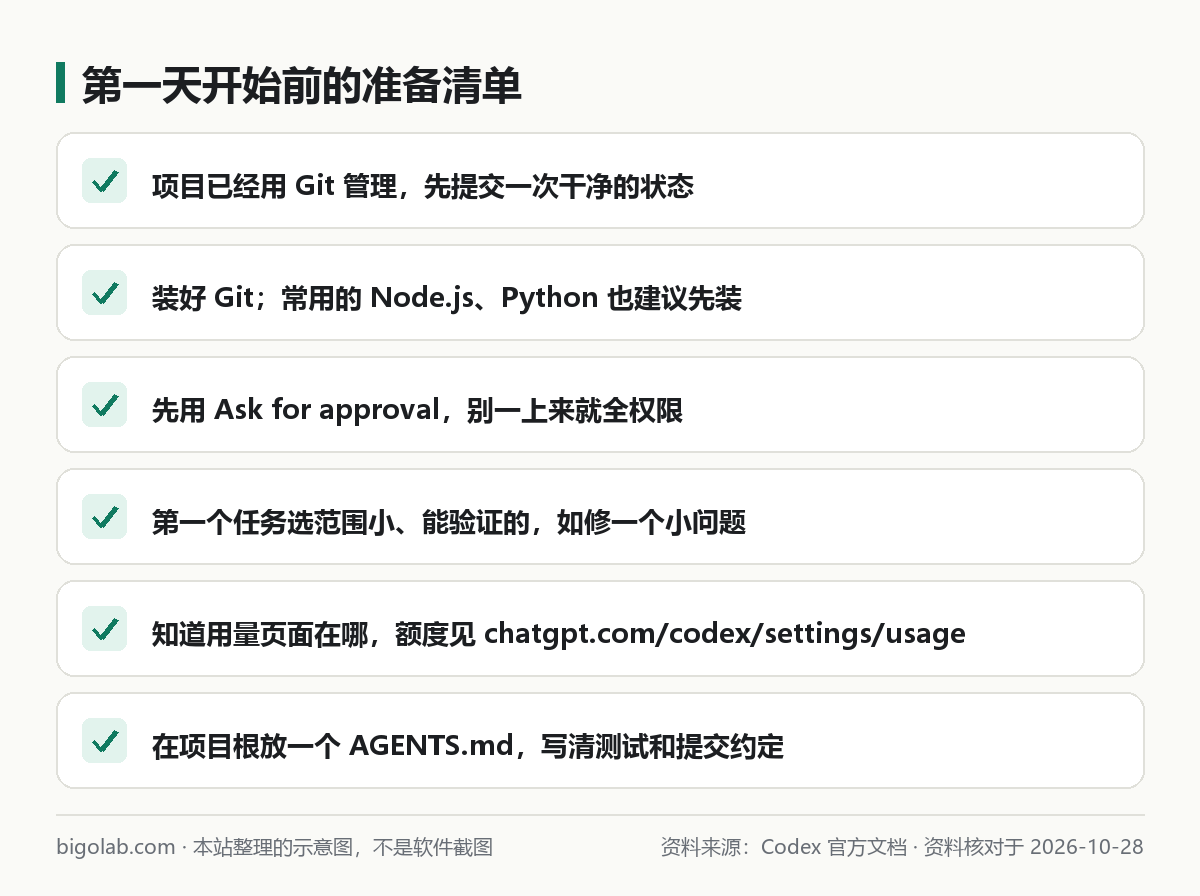Click the footer note starting with bigolab.com
Screen dimensions: 1200x896
click(275, 847)
